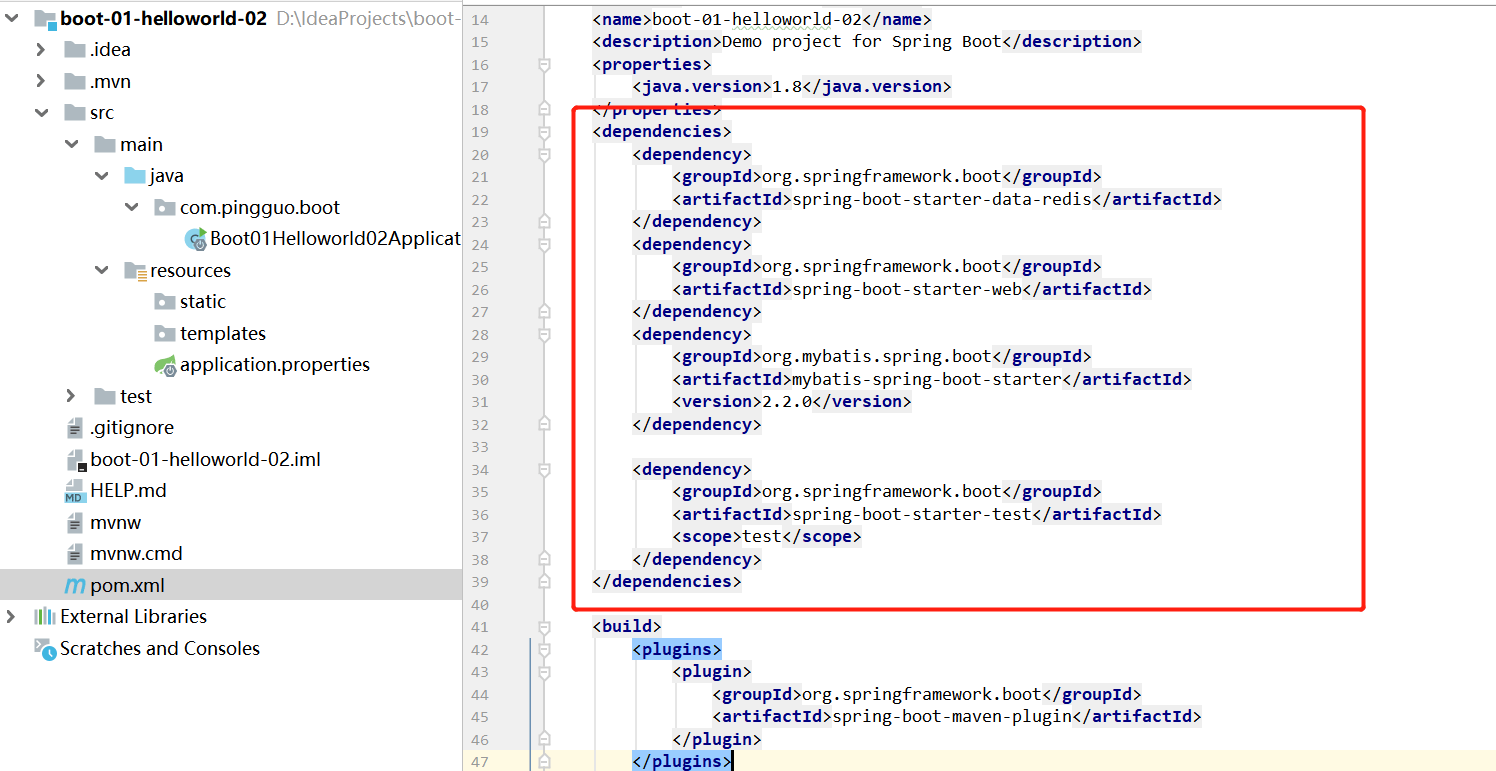
Task: Click the highlighted closing plugins tag
Action: point(682,761)
